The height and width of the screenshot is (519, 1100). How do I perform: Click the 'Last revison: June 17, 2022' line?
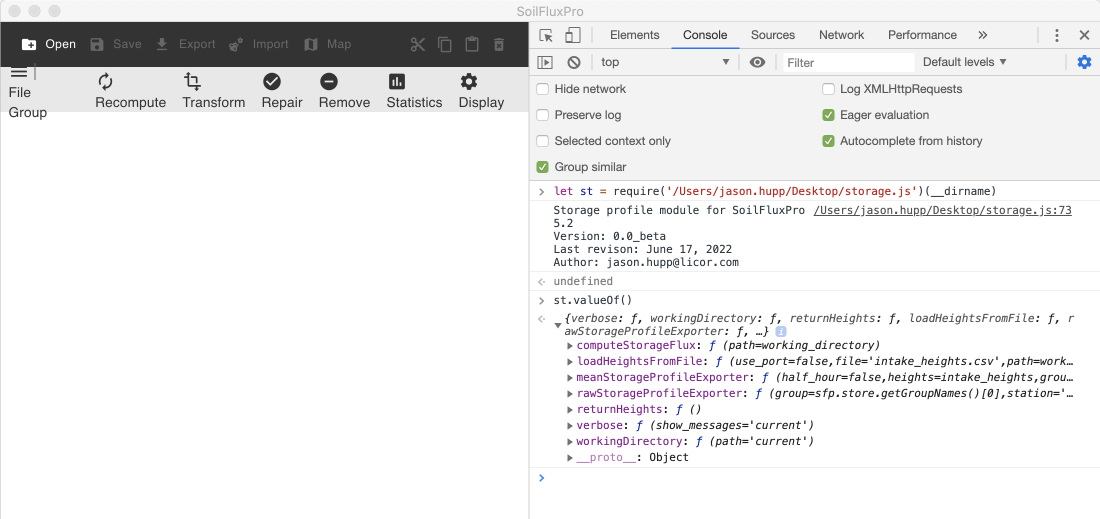[x=643, y=250]
